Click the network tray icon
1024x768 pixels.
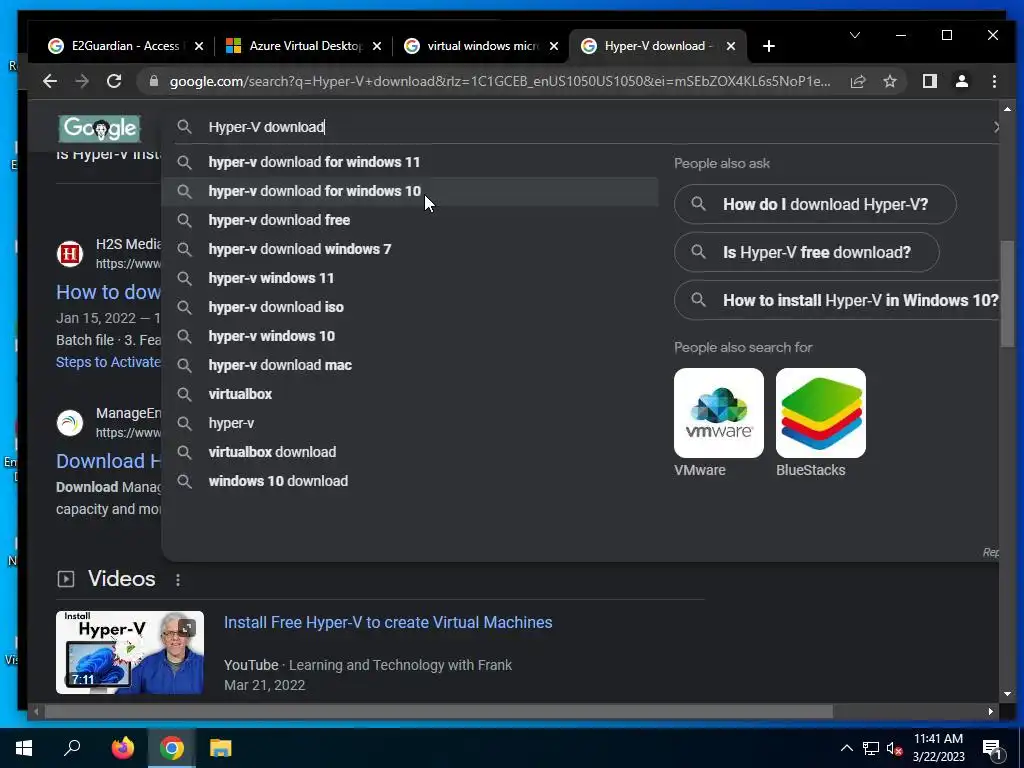coord(871,748)
